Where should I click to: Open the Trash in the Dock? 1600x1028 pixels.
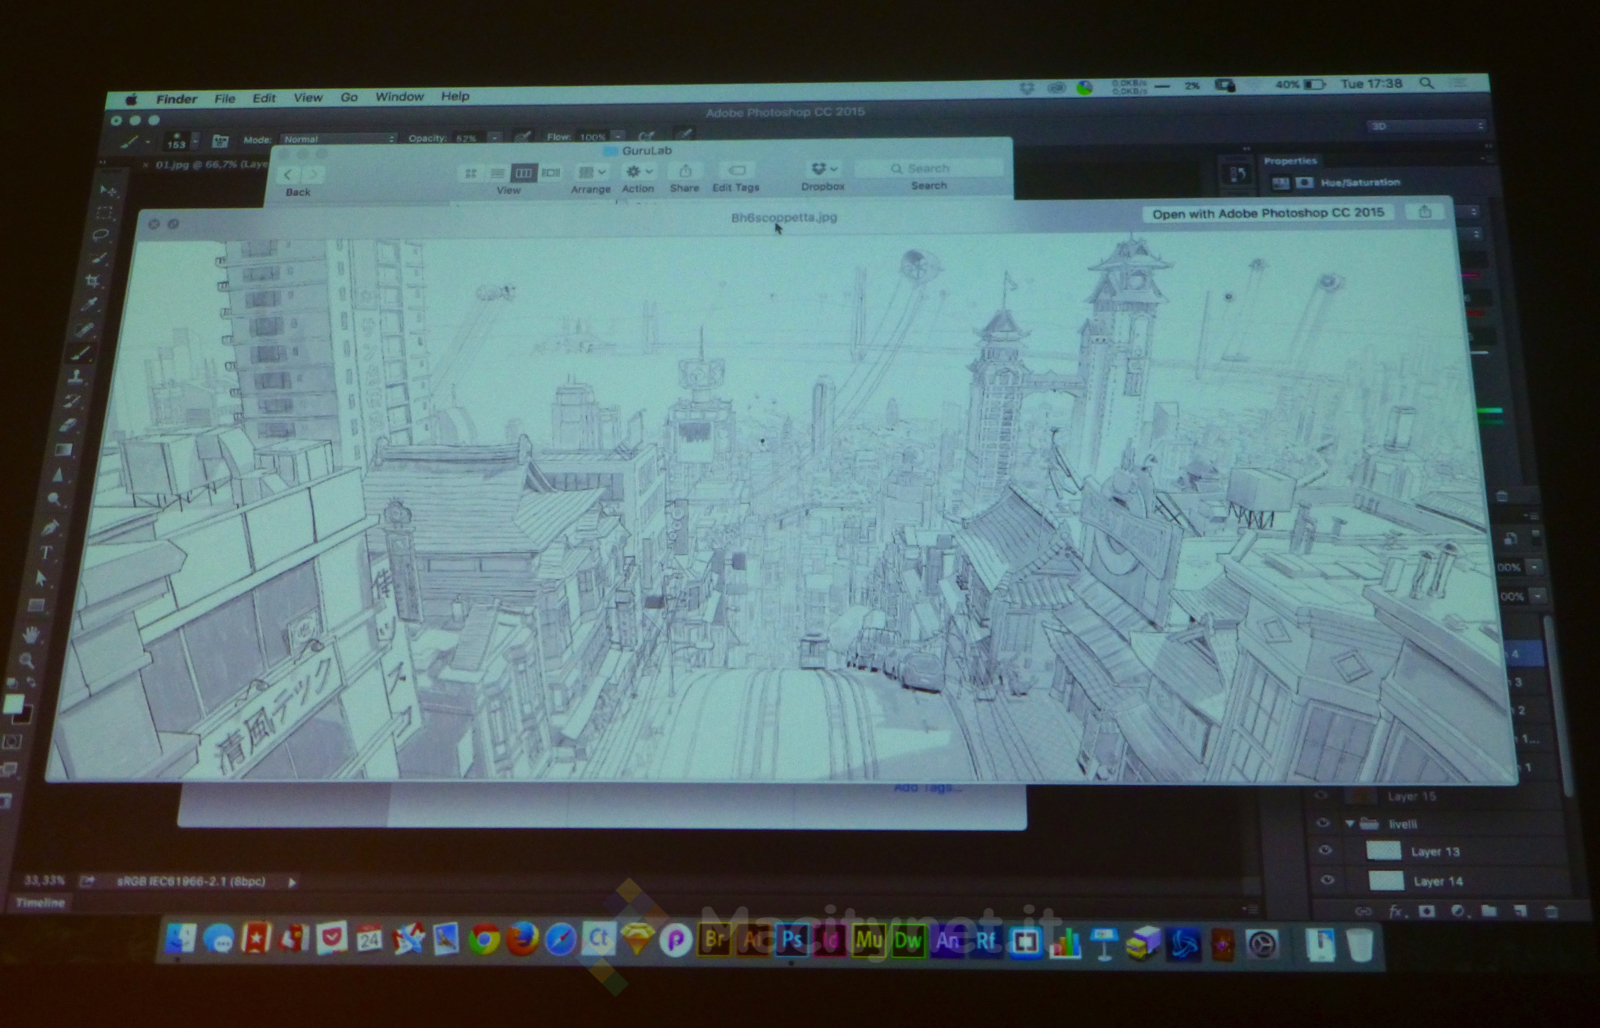click(x=1359, y=944)
